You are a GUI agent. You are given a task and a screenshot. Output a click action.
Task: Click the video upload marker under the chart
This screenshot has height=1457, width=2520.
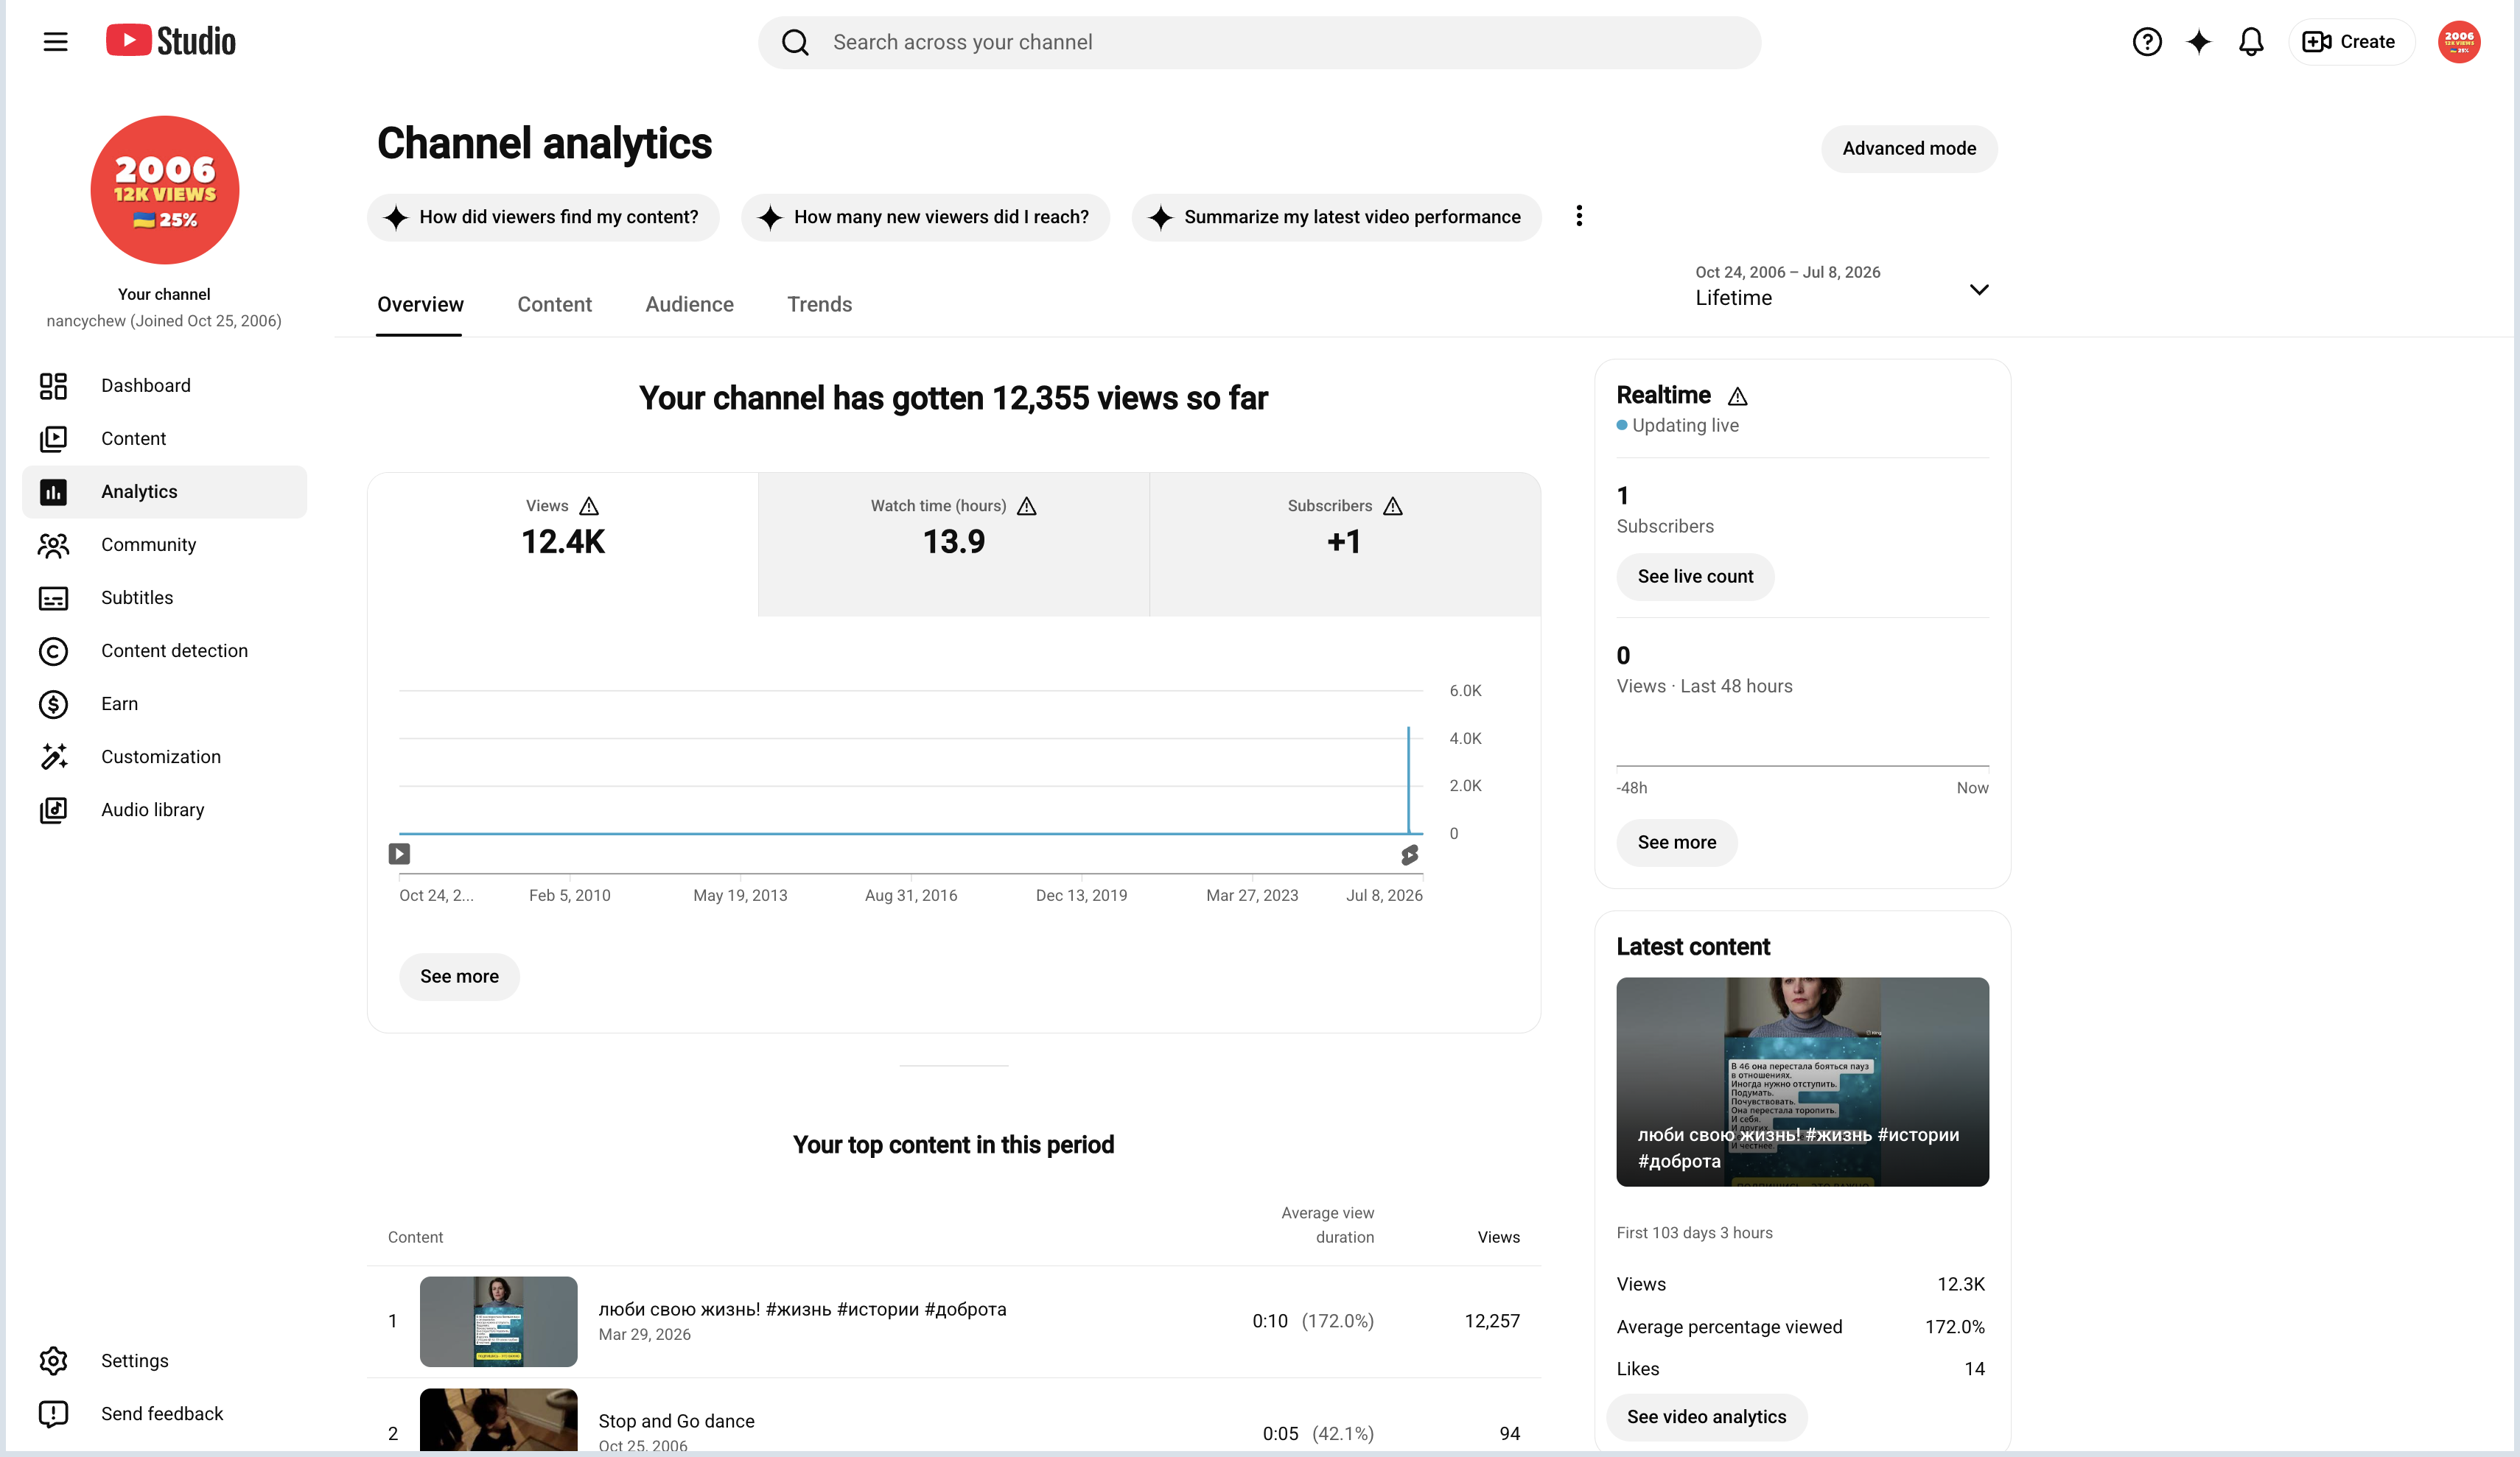(399, 854)
